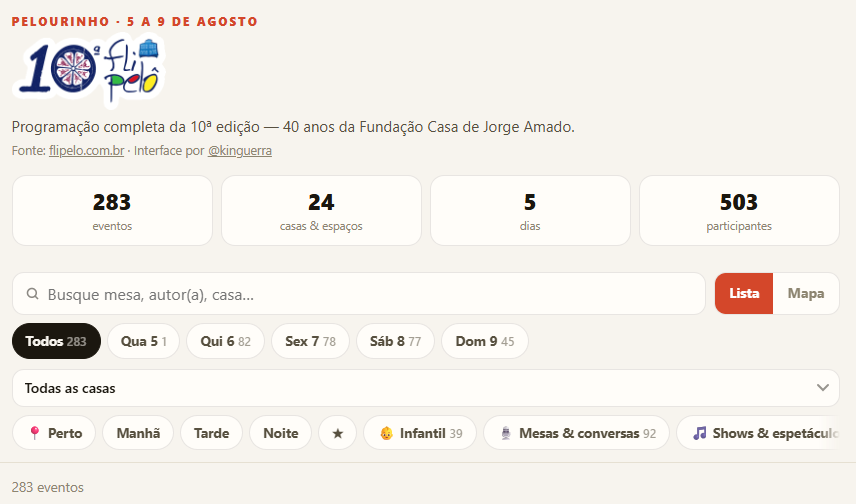The height and width of the screenshot is (504, 856).
Task: Select the Sáb 8 day tab
Action: coord(395,341)
